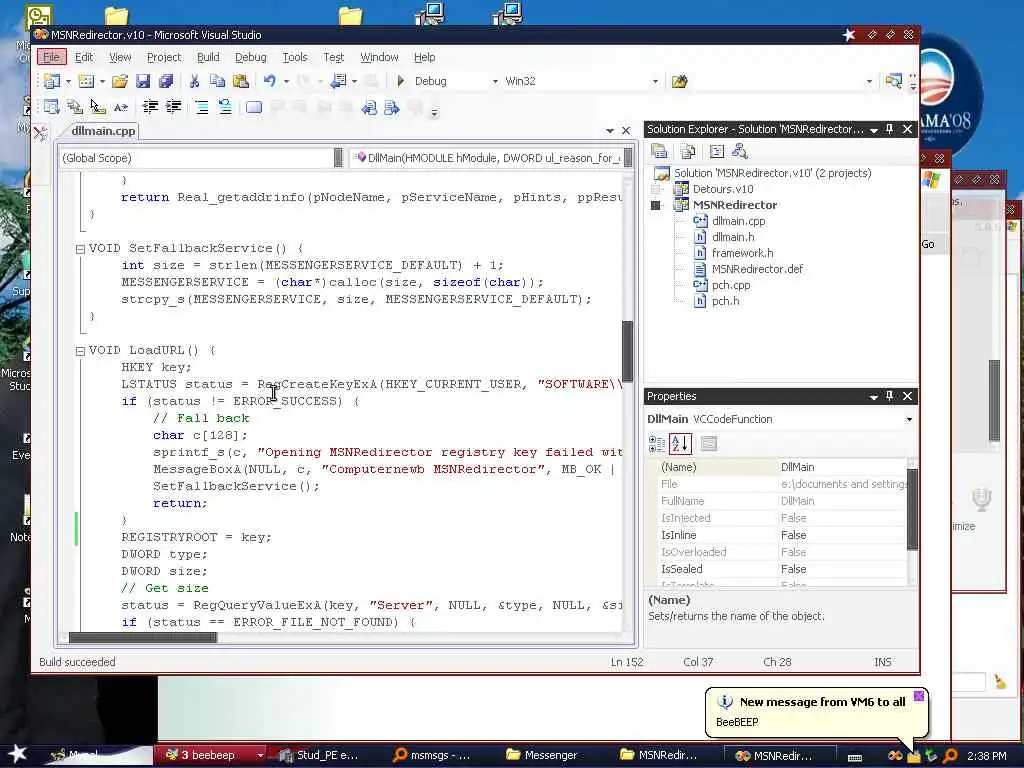Click the editor vertical scrollbar thumb

(628, 351)
